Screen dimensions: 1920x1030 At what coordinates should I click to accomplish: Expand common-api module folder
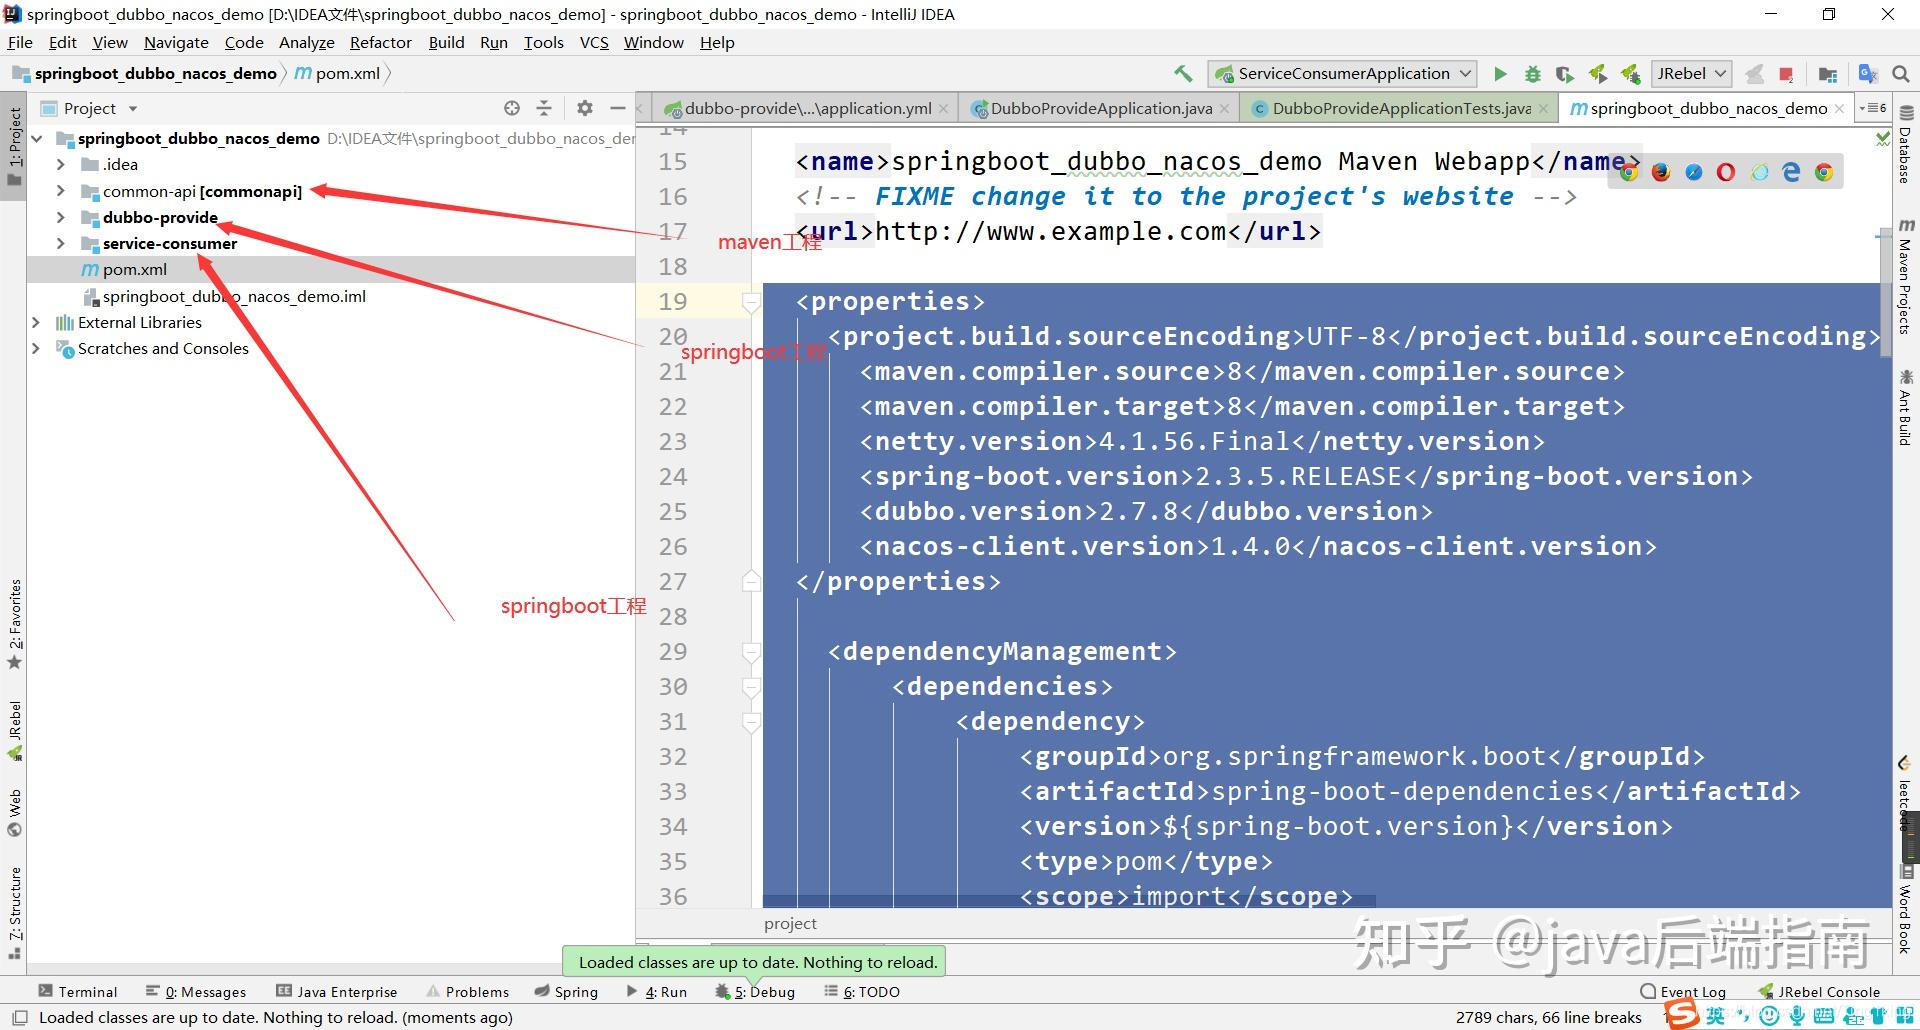(x=60, y=191)
